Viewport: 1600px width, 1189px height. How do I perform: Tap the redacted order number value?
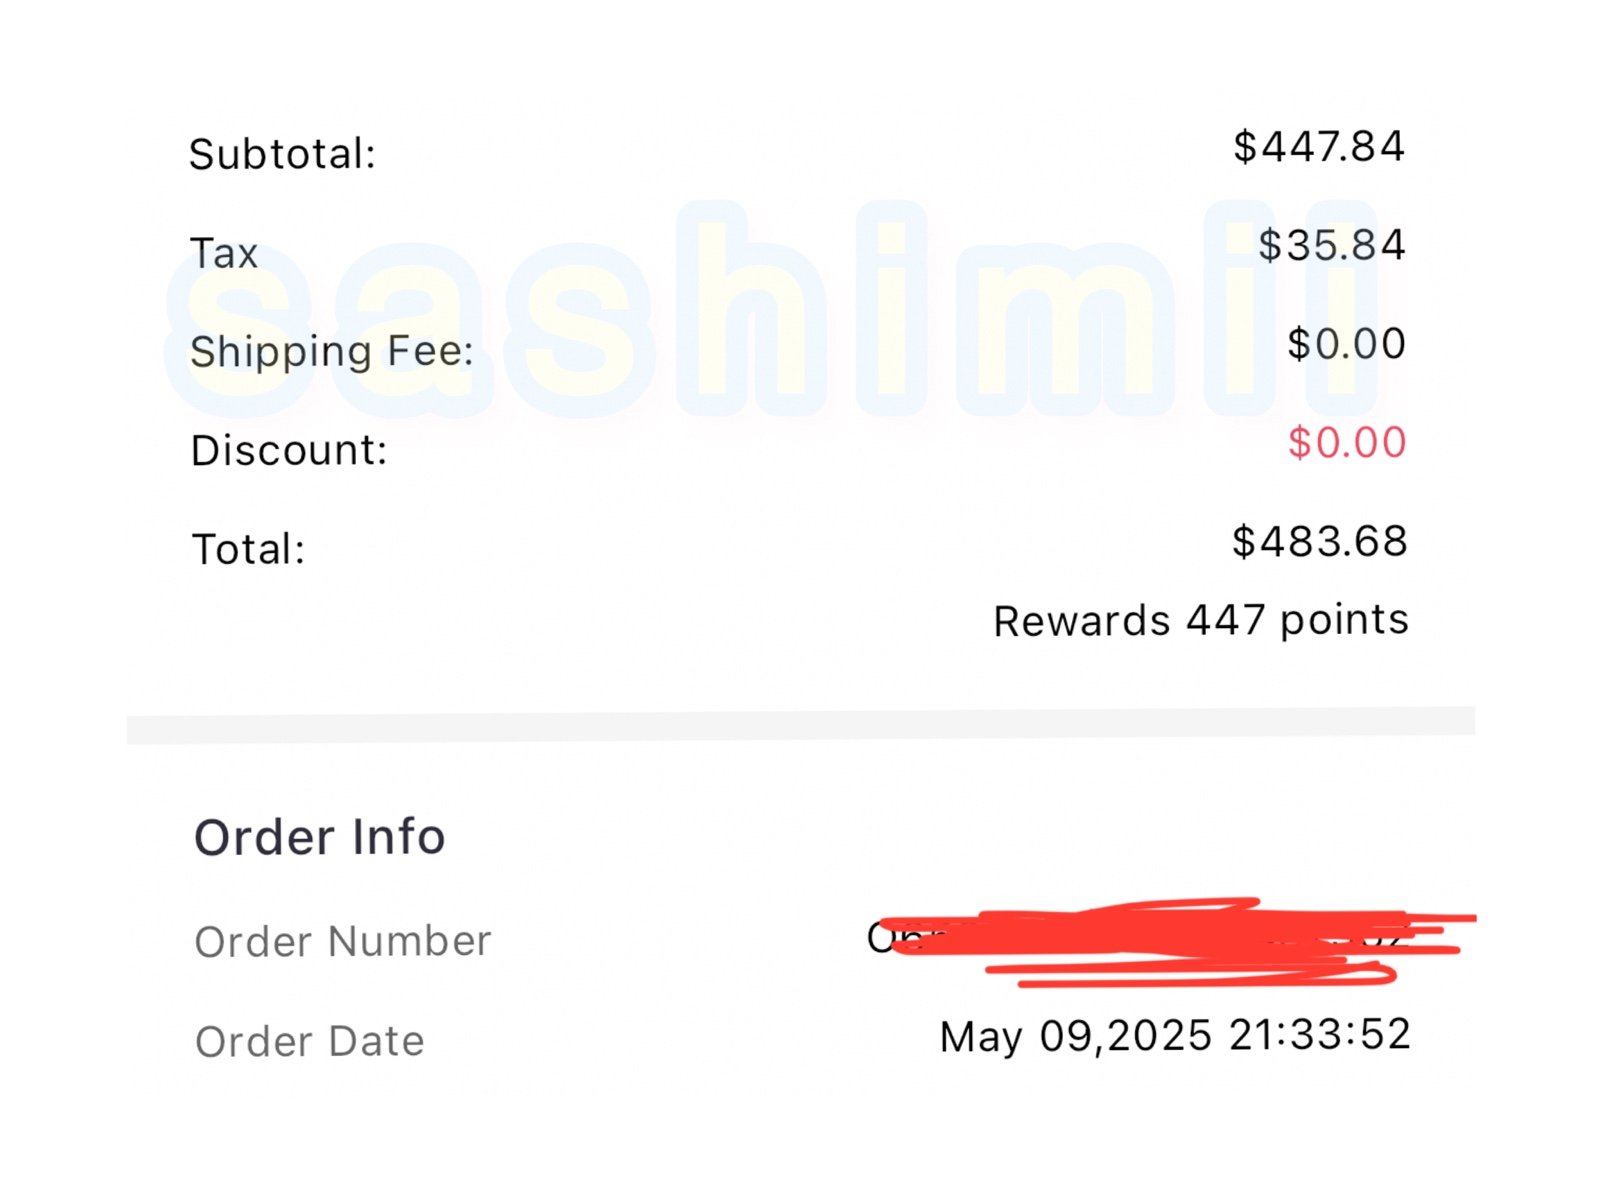coord(1170,941)
